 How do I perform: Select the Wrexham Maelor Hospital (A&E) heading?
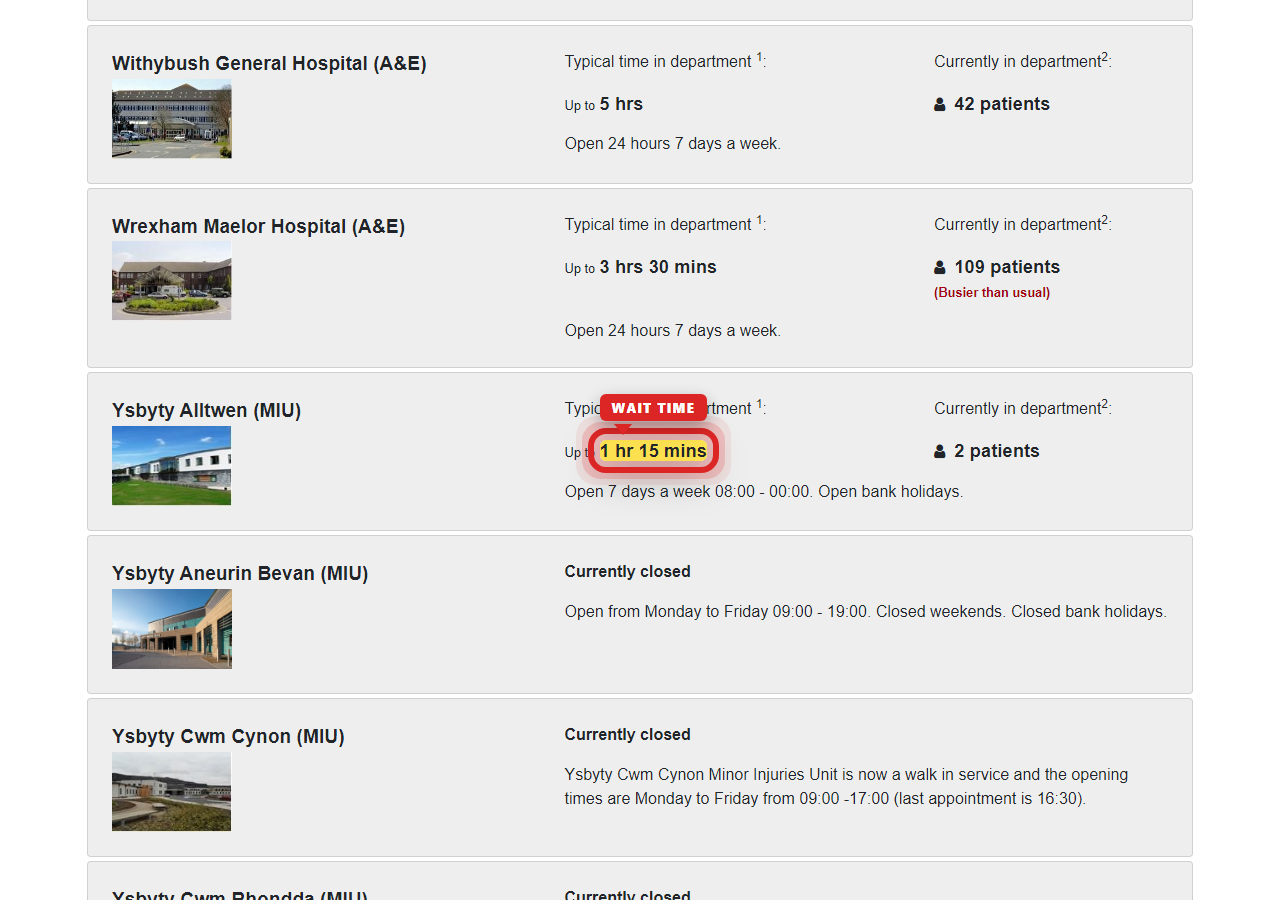point(258,226)
